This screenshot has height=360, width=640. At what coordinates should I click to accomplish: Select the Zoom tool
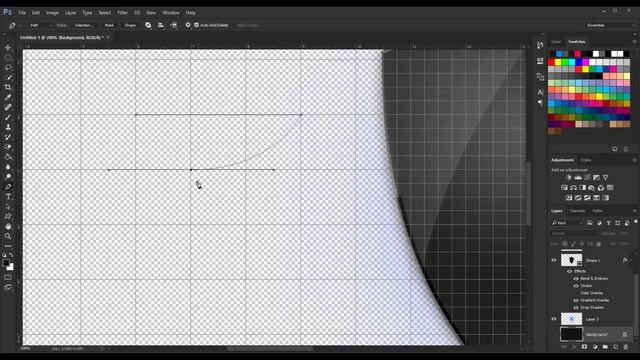pyautogui.click(x=8, y=236)
